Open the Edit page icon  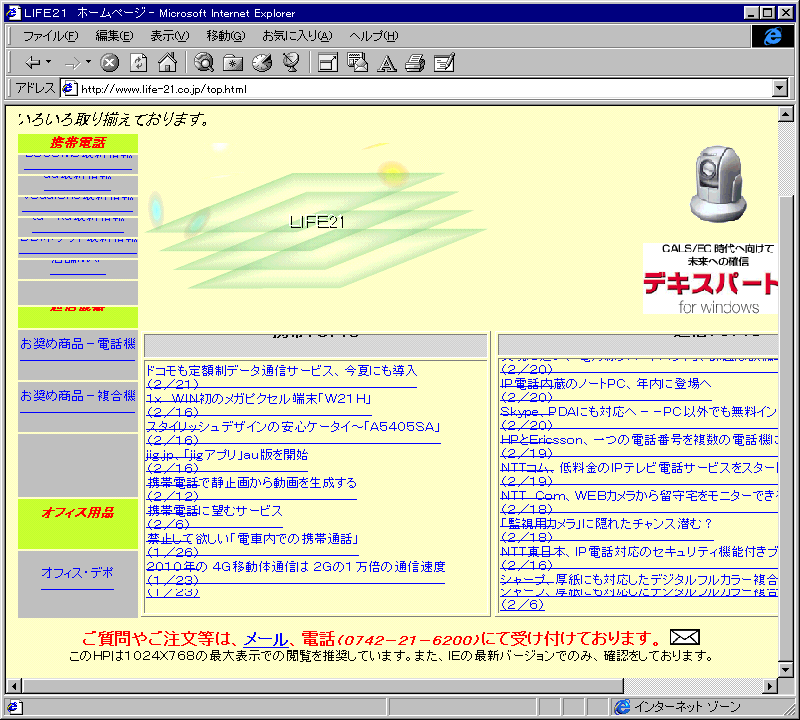click(x=444, y=63)
